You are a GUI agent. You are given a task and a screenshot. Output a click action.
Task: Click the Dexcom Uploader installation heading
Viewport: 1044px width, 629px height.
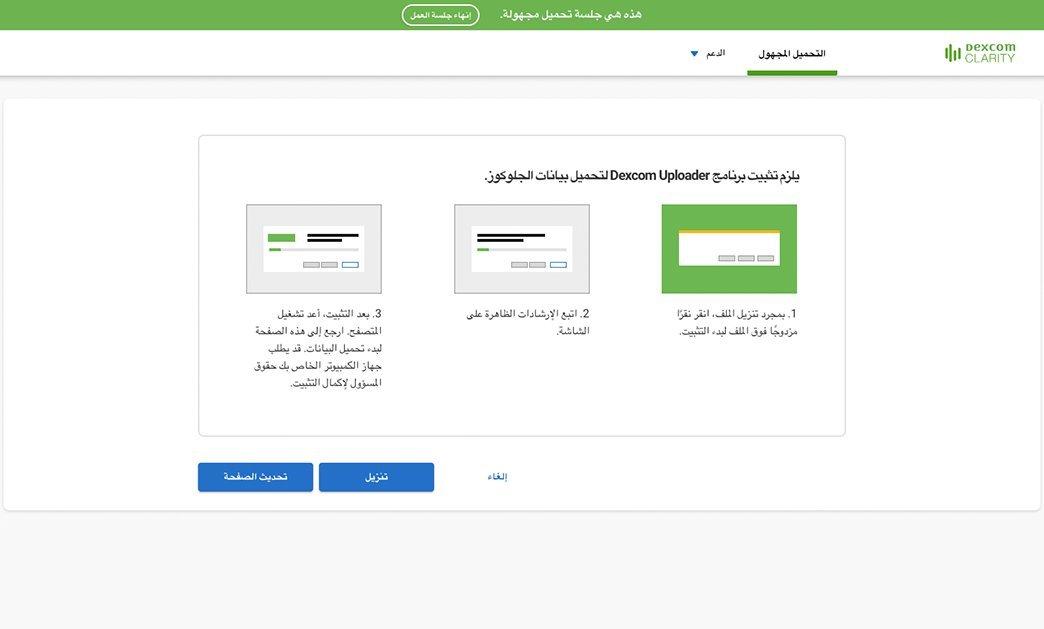(642, 176)
